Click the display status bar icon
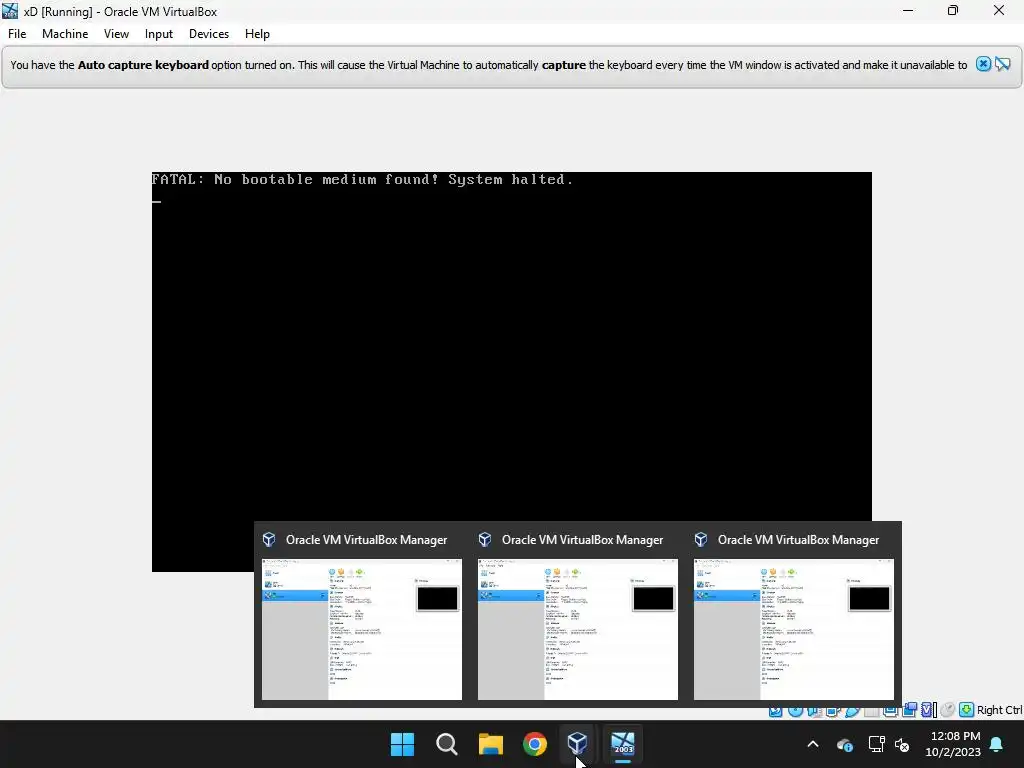This screenshot has height=768, width=1024. pos(890,710)
